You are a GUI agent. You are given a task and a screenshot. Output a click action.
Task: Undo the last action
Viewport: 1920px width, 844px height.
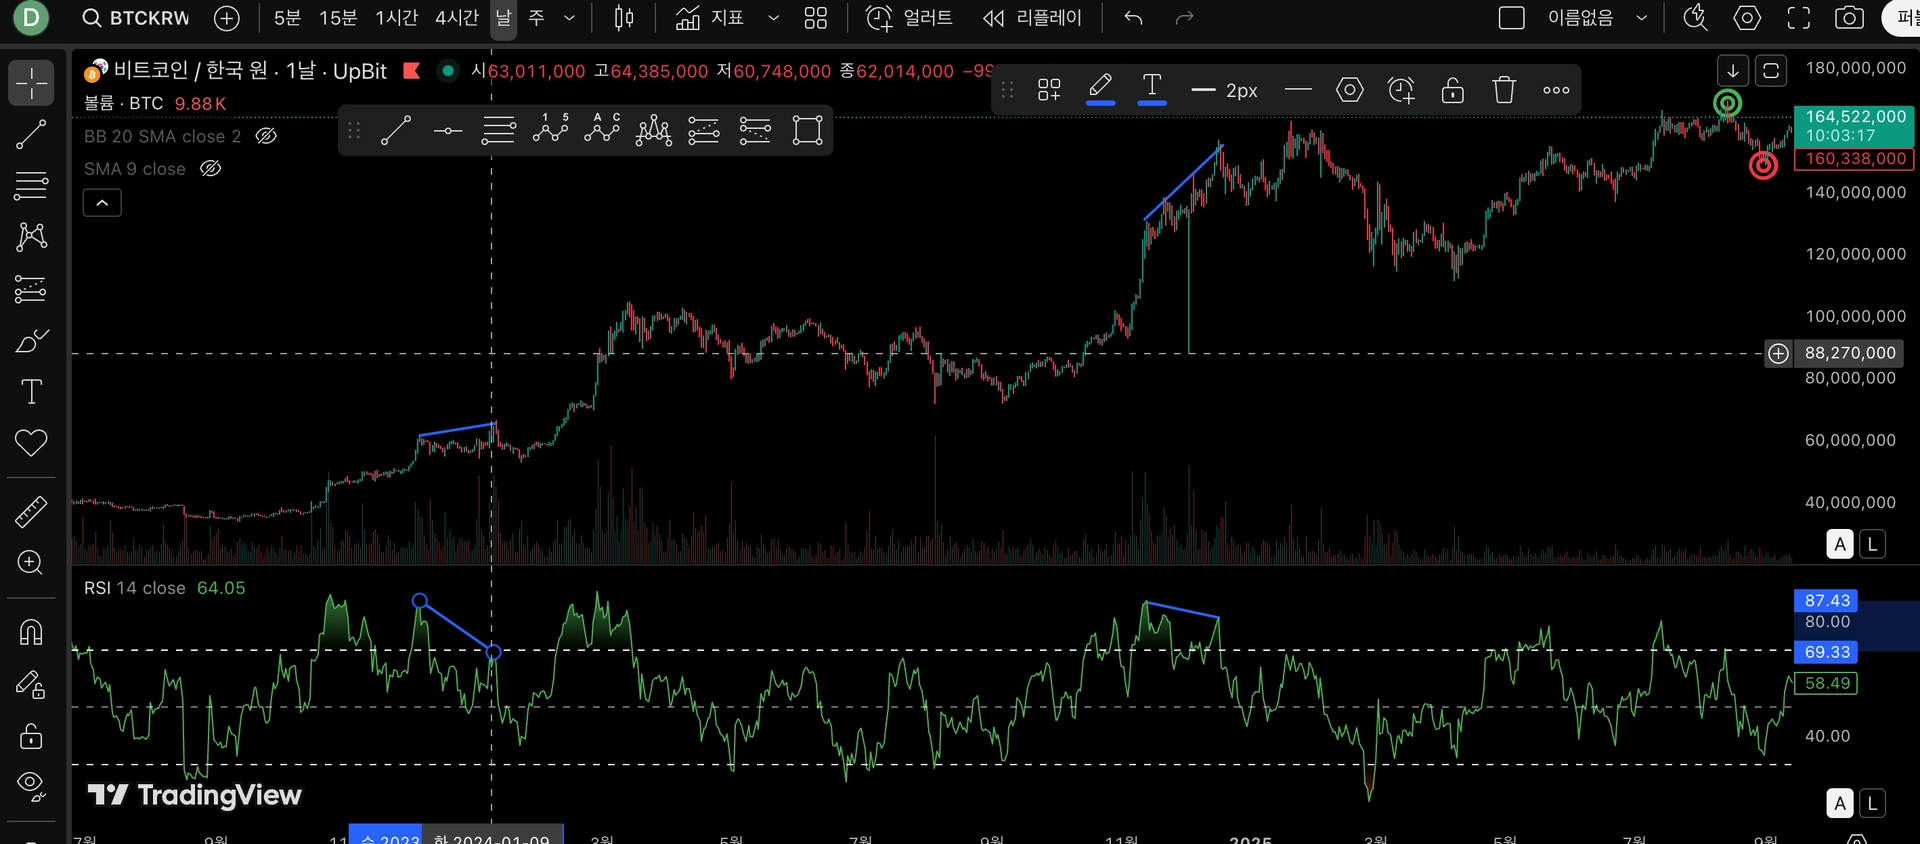1133,18
